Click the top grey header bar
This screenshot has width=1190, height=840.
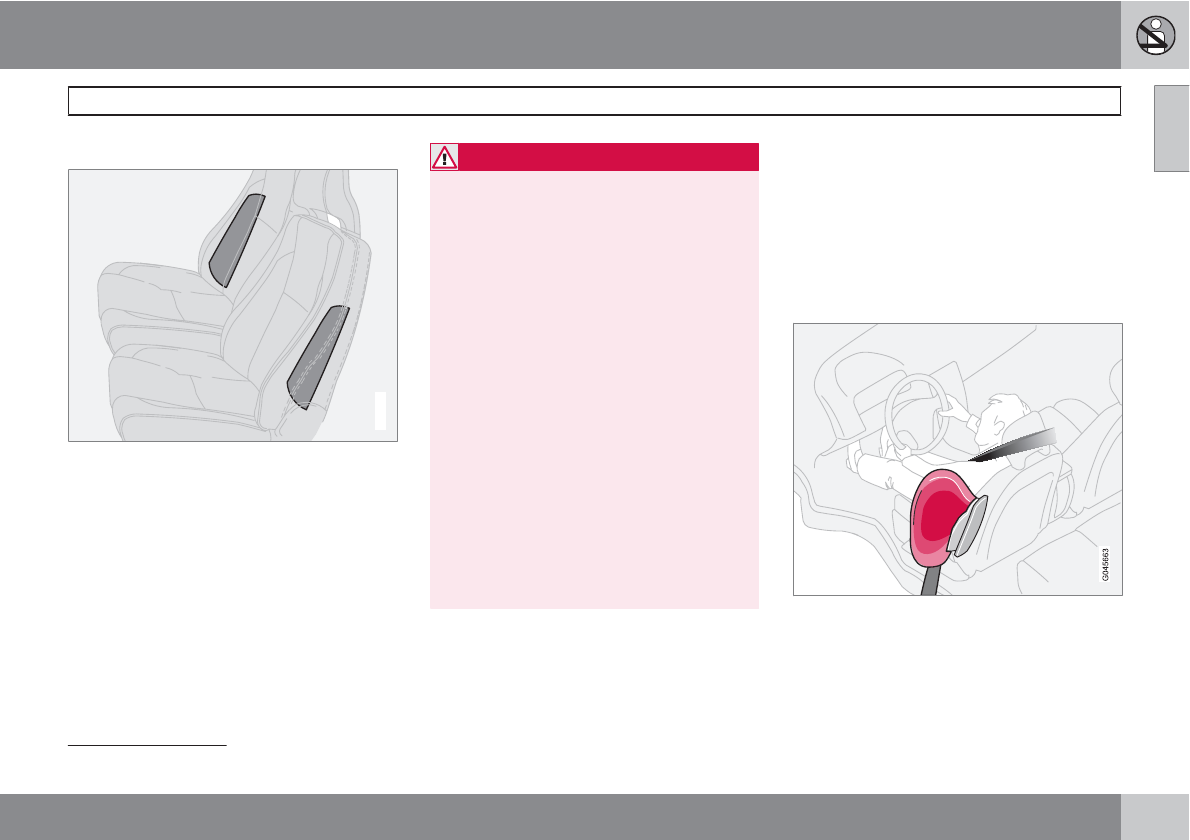[560, 35]
